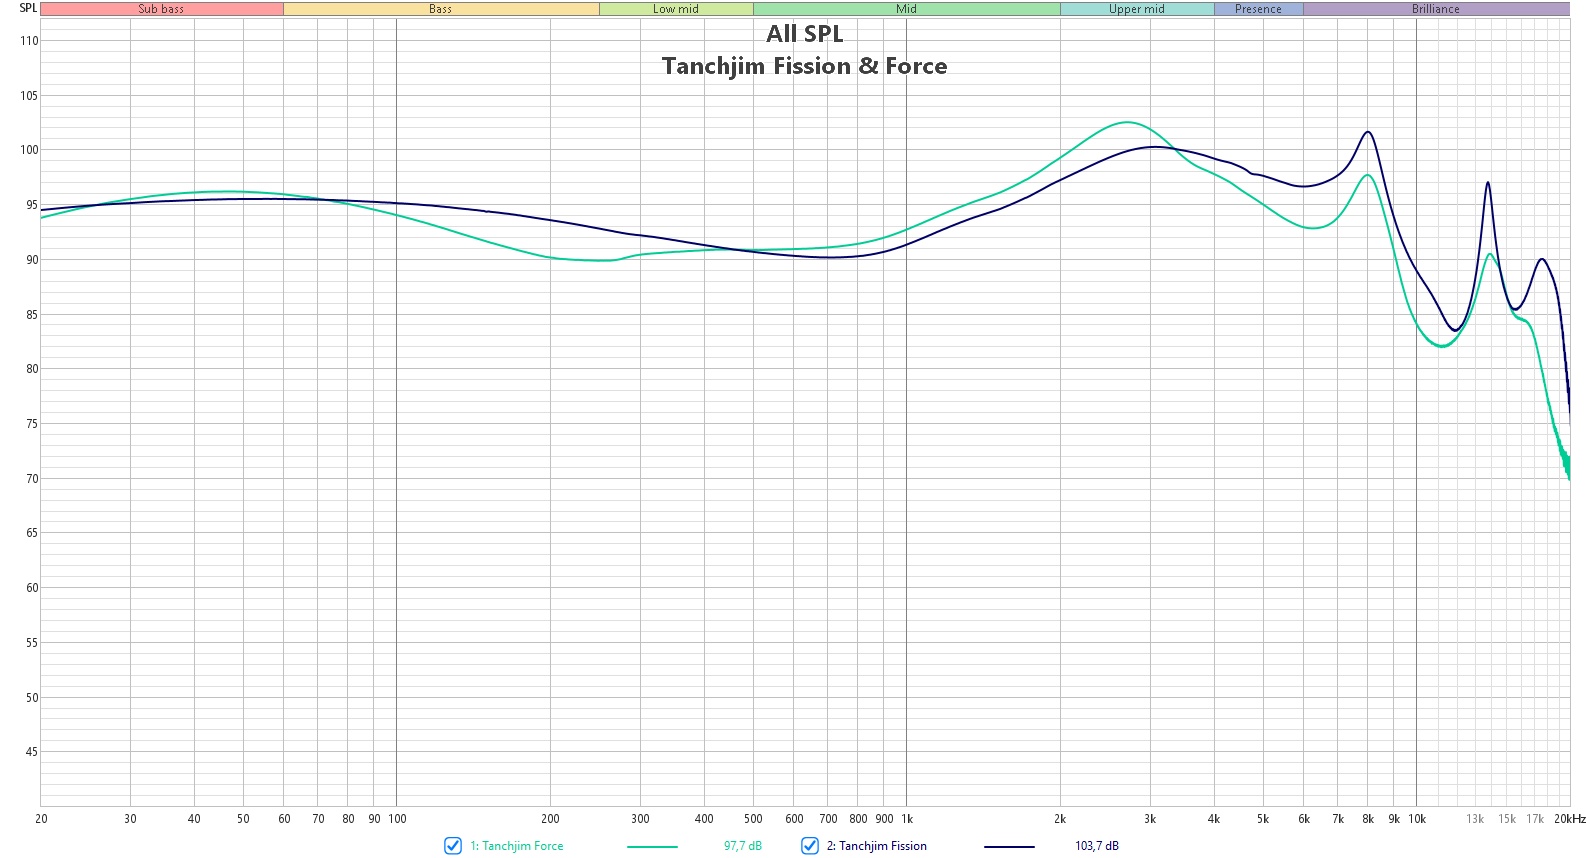Click the 'All SPL' graph title

tap(805, 34)
